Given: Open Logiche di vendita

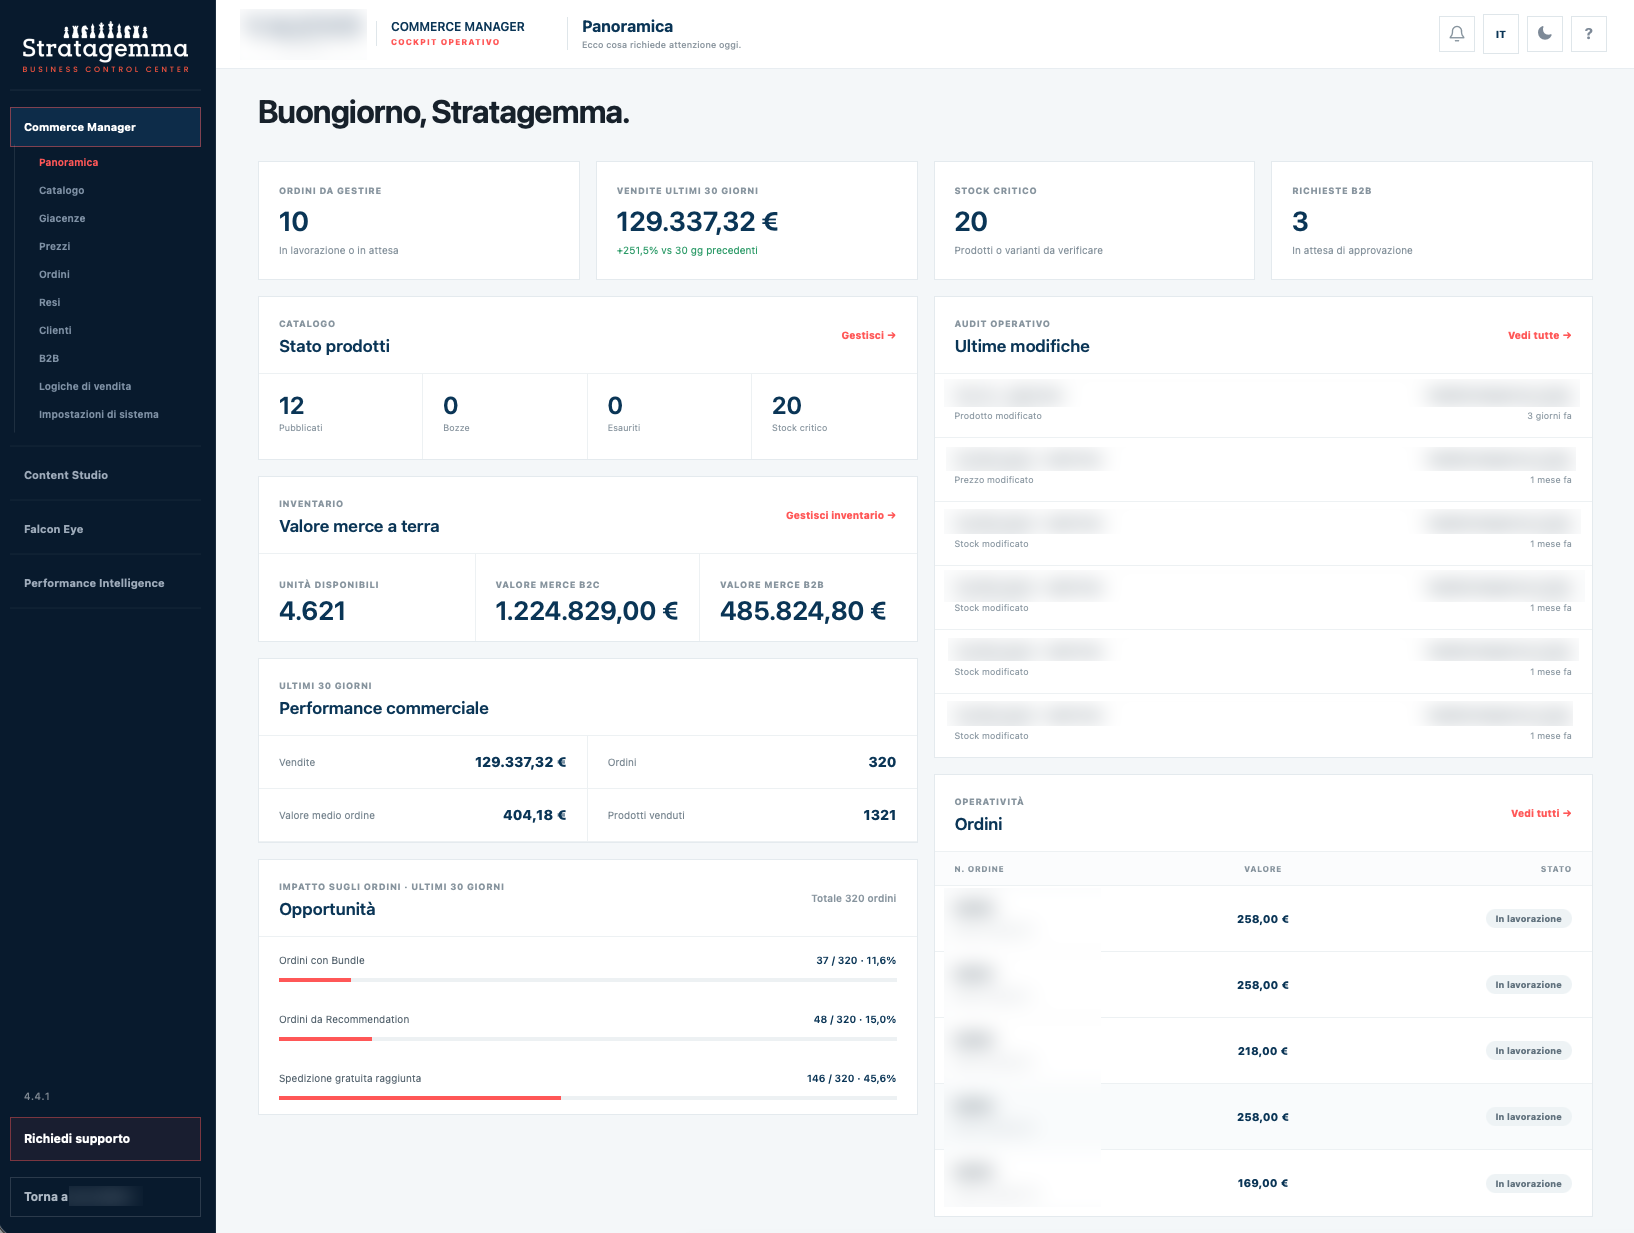Looking at the screenshot, I should [85, 386].
